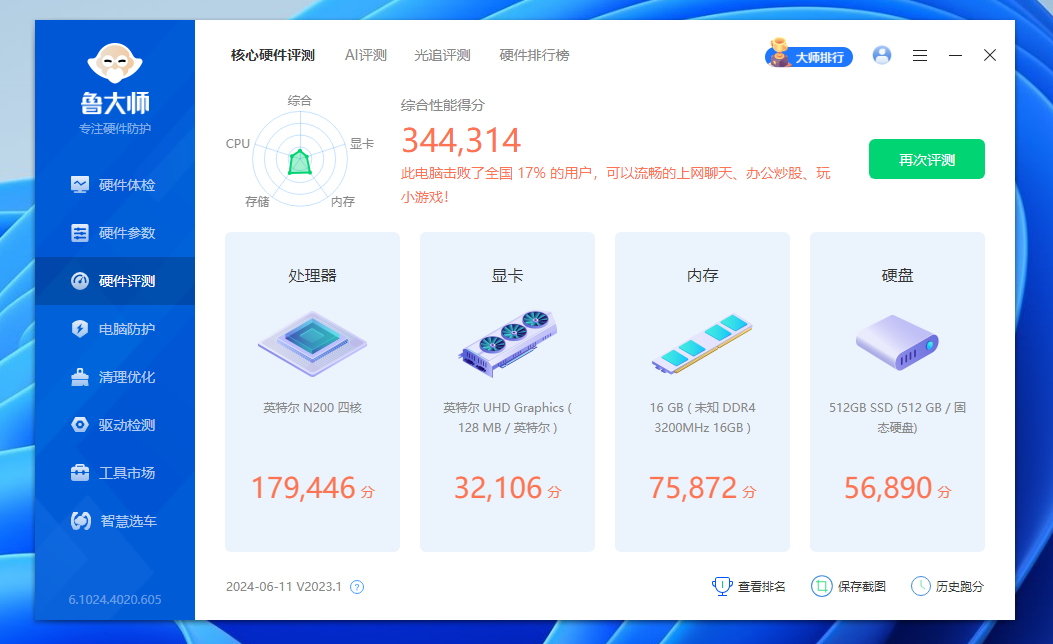
Task: Open 电脑防护 in the sidebar
Action: click(115, 329)
